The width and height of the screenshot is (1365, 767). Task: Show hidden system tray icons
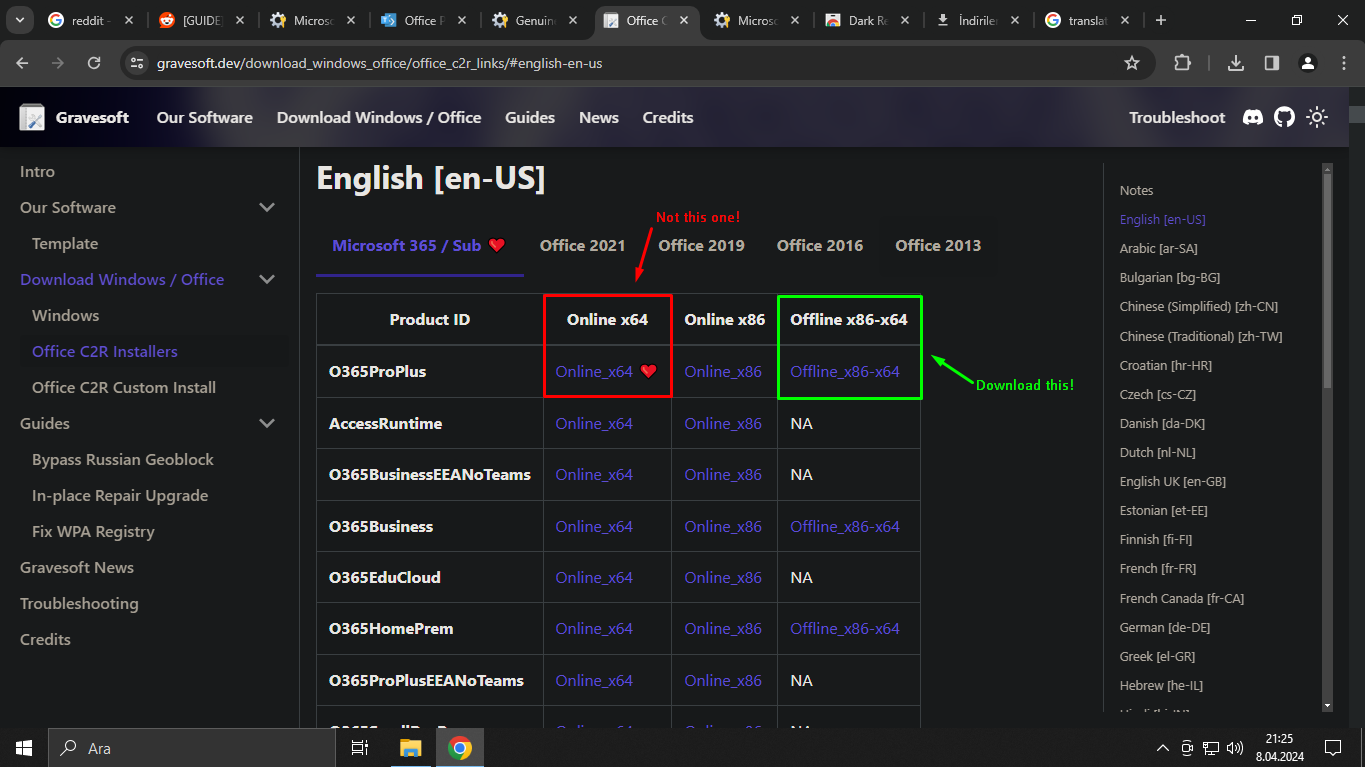click(x=1162, y=747)
